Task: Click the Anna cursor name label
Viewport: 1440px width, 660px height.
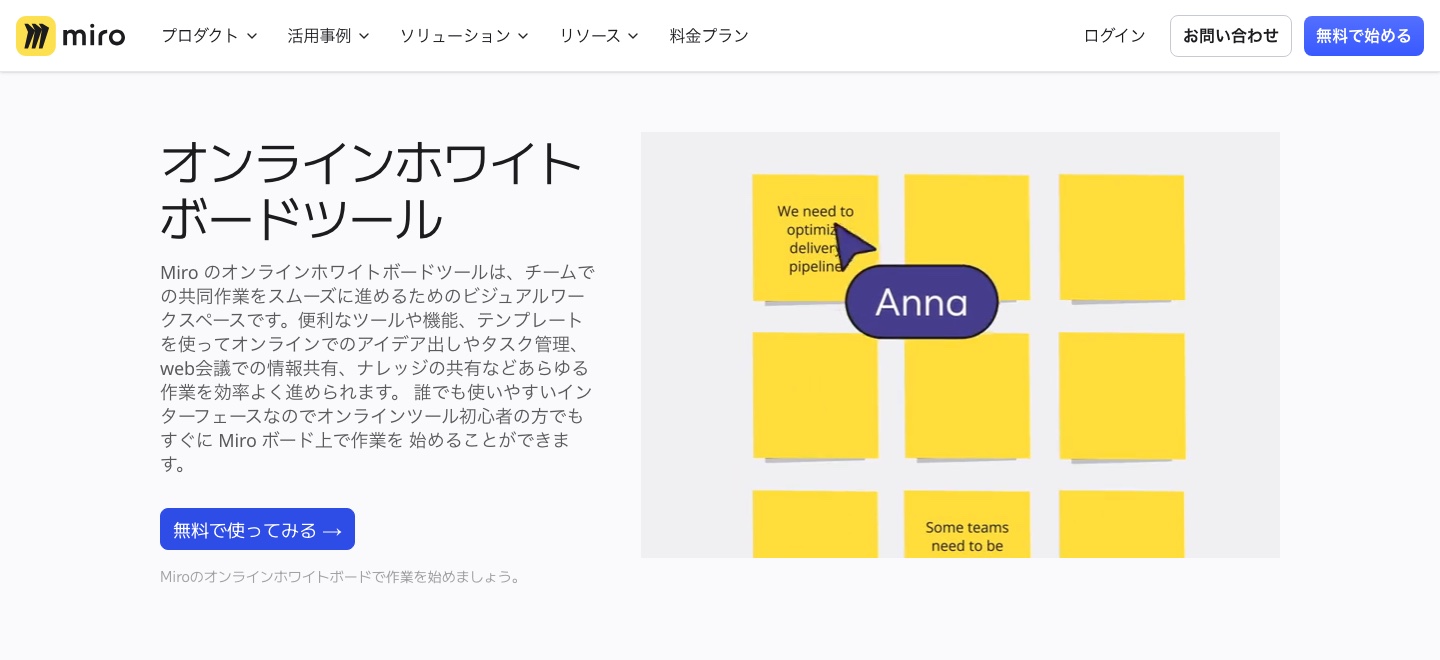Action: pyautogui.click(x=922, y=302)
